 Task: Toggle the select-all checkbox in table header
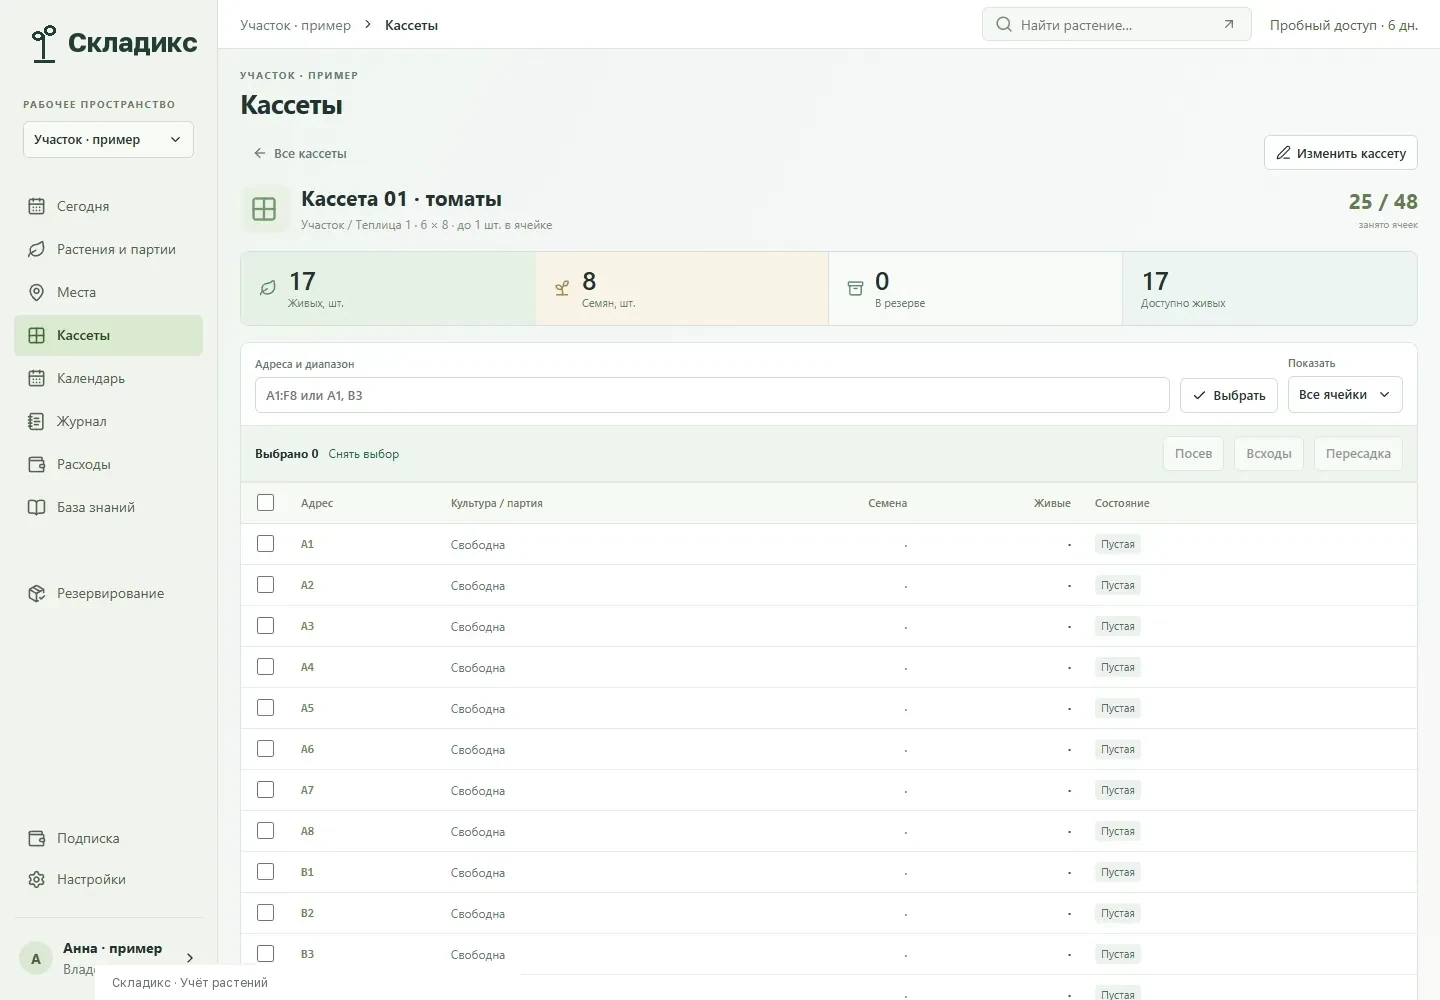click(x=265, y=503)
